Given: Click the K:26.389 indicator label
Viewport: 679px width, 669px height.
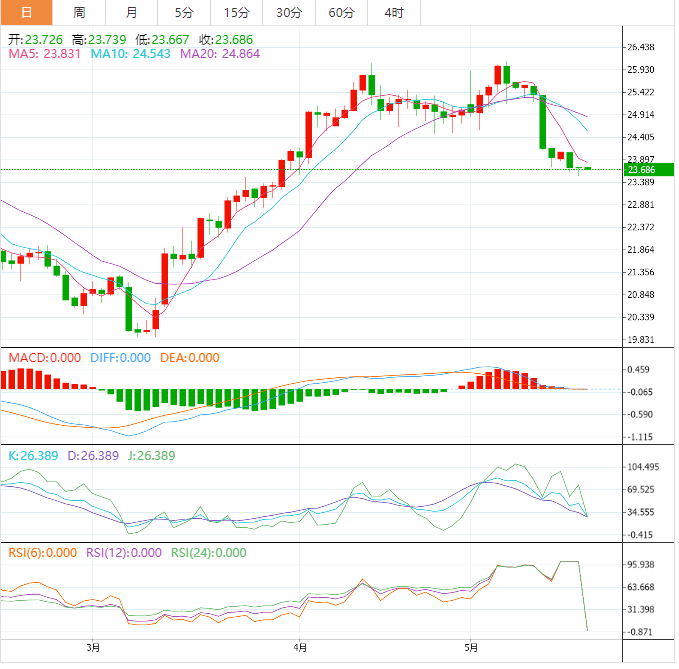Looking at the screenshot, I should pos(33,456).
